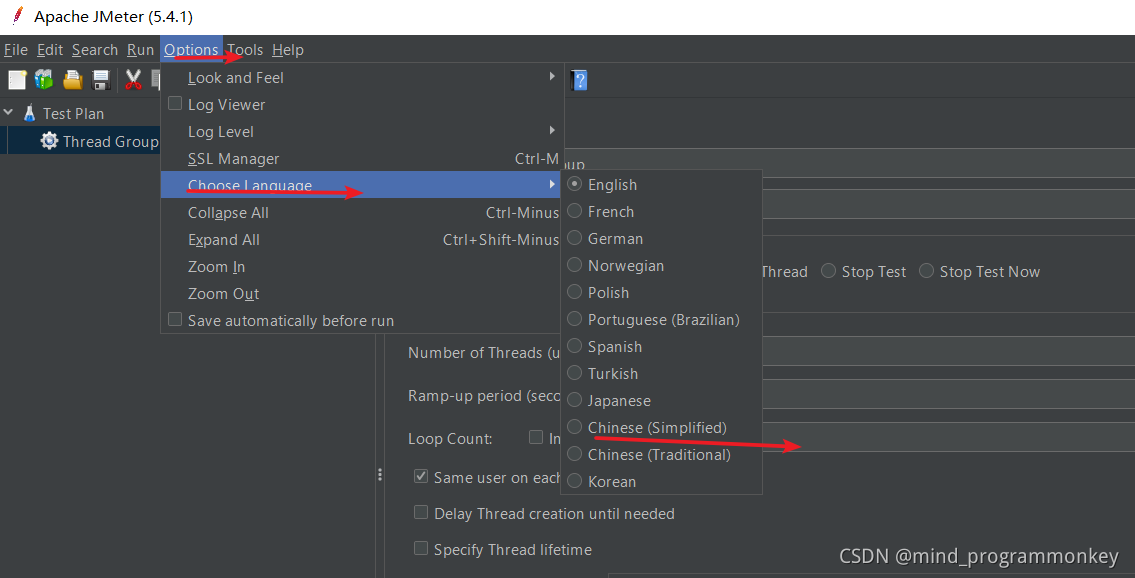Choose Collapse All in Options menu
The image size is (1135, 578).
(x=362, y=213)
